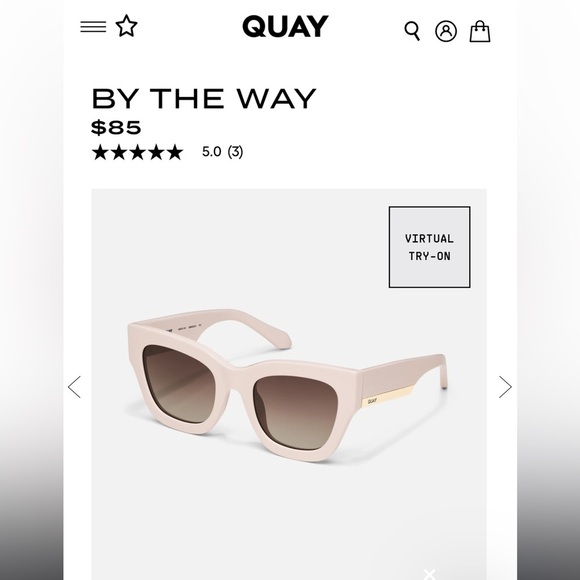Screen dimensions: 580x580
Task: Go to homepage via QUAY logo
Action: pyautogui.click(x=285, y=26)
